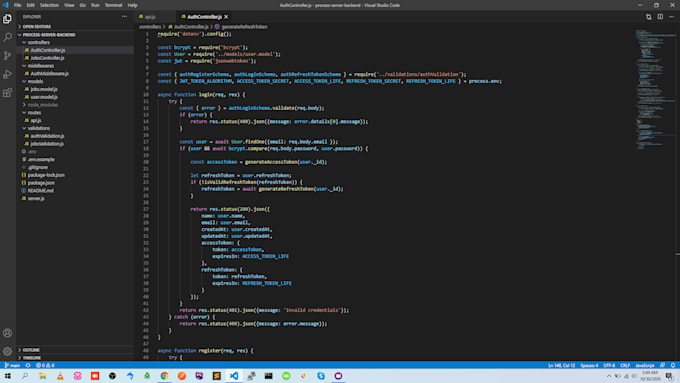The image size is (680, 383).
Task: Open JobsController.js in the explorer
Action: [x=47, y=58]
